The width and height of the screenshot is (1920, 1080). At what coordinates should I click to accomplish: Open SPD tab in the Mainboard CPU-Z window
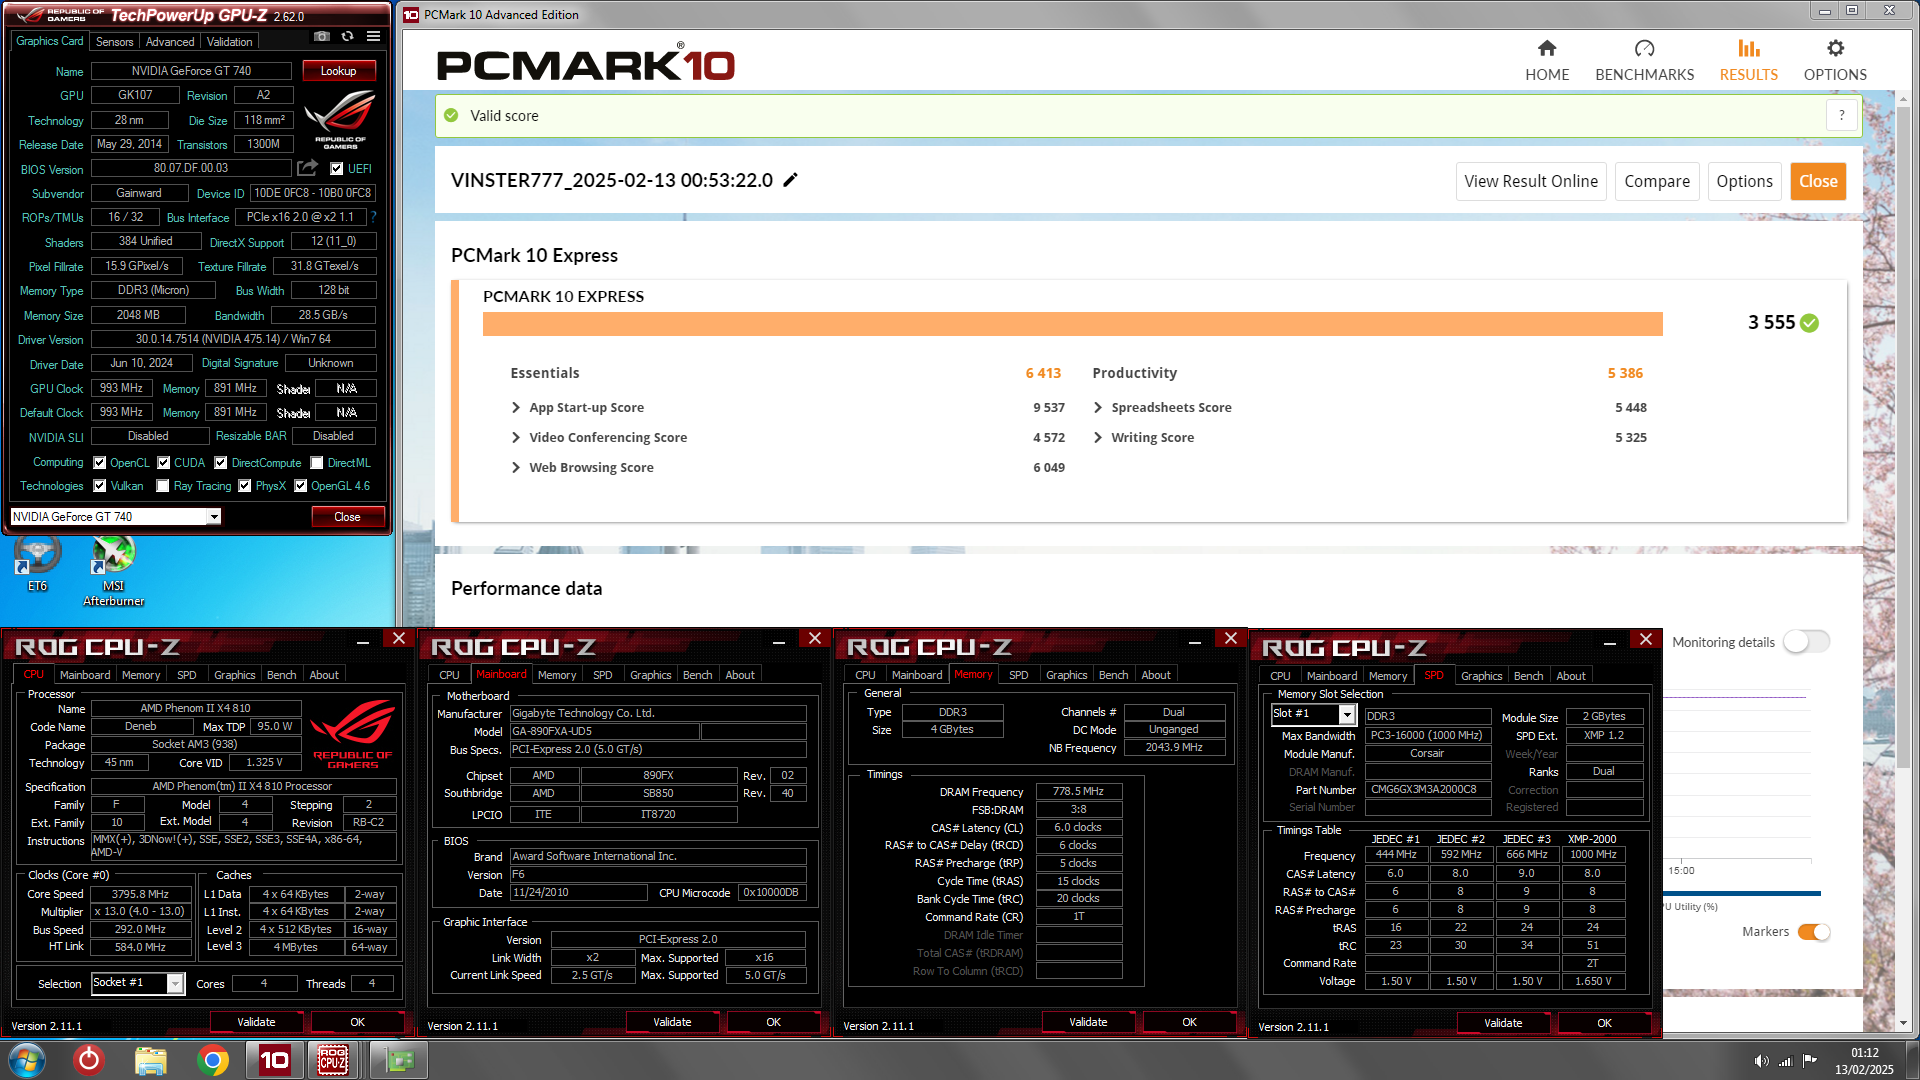(x=602, y=675)
